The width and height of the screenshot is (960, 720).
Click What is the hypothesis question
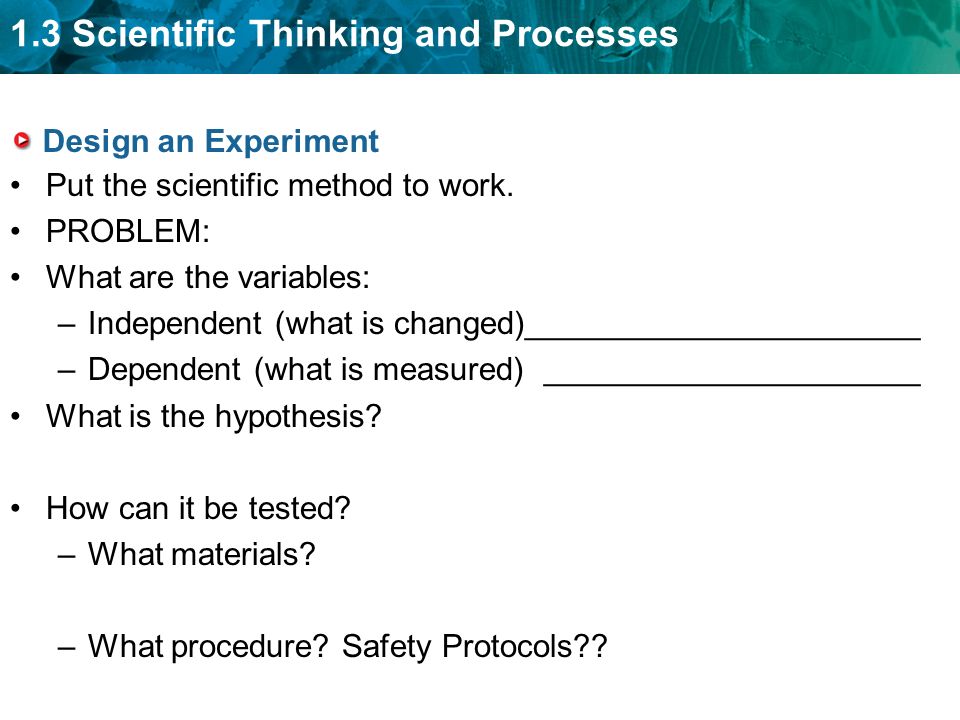(214, 417)
